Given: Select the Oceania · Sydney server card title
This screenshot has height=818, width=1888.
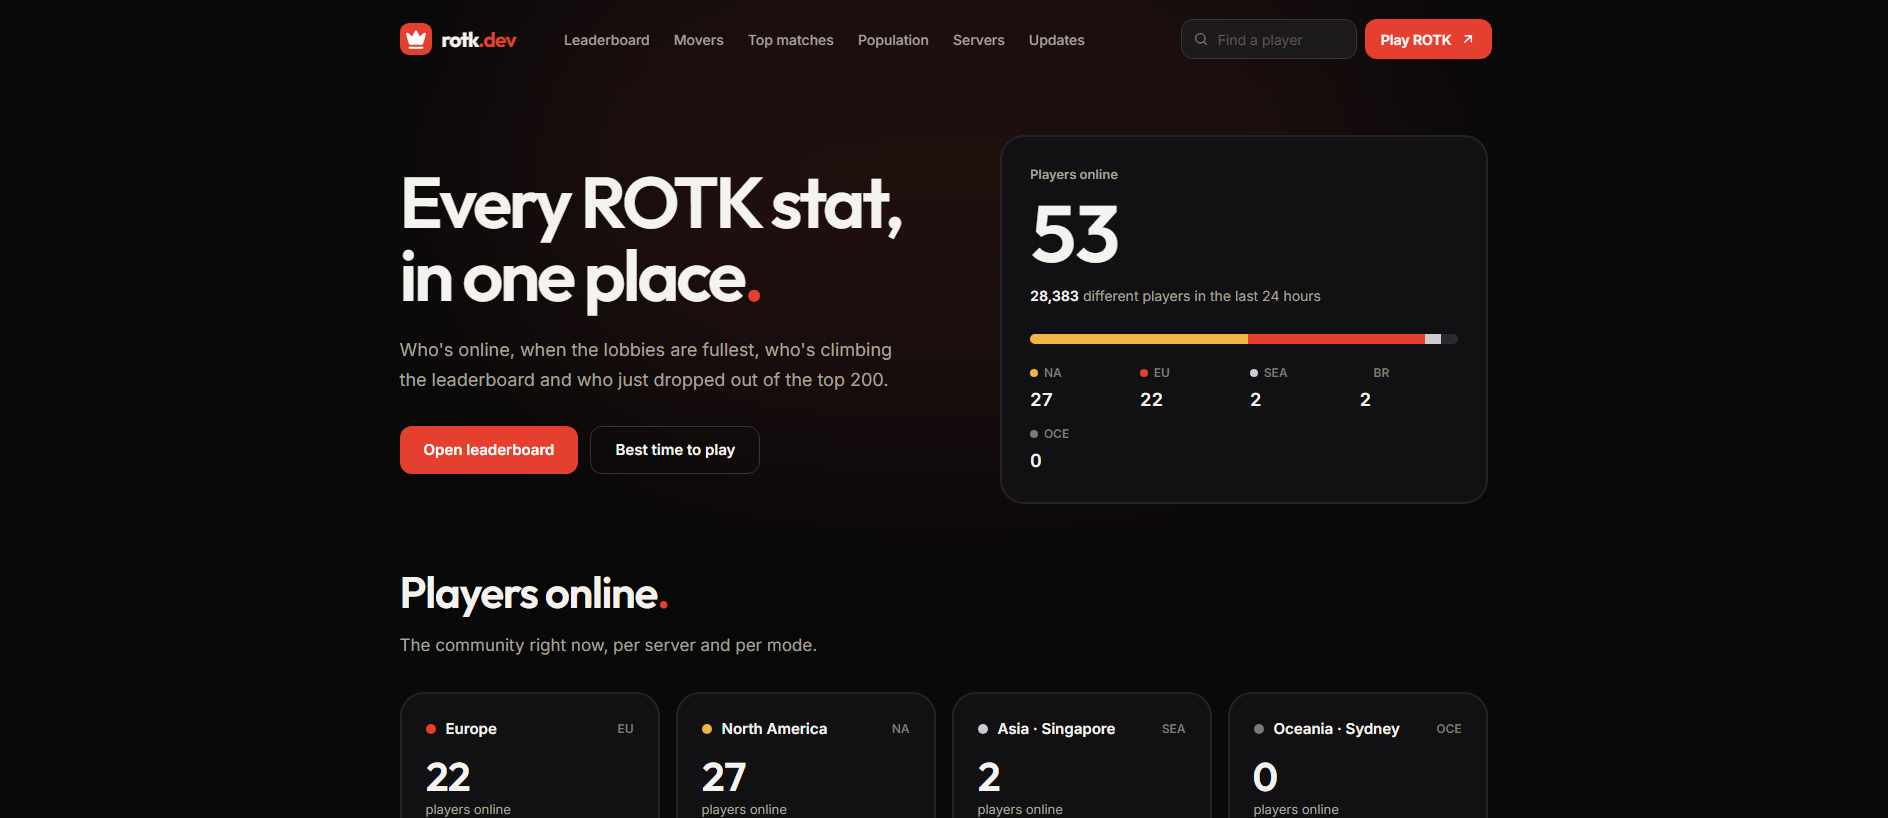Looking at the screenshot, I should [x=1336, y=729].
